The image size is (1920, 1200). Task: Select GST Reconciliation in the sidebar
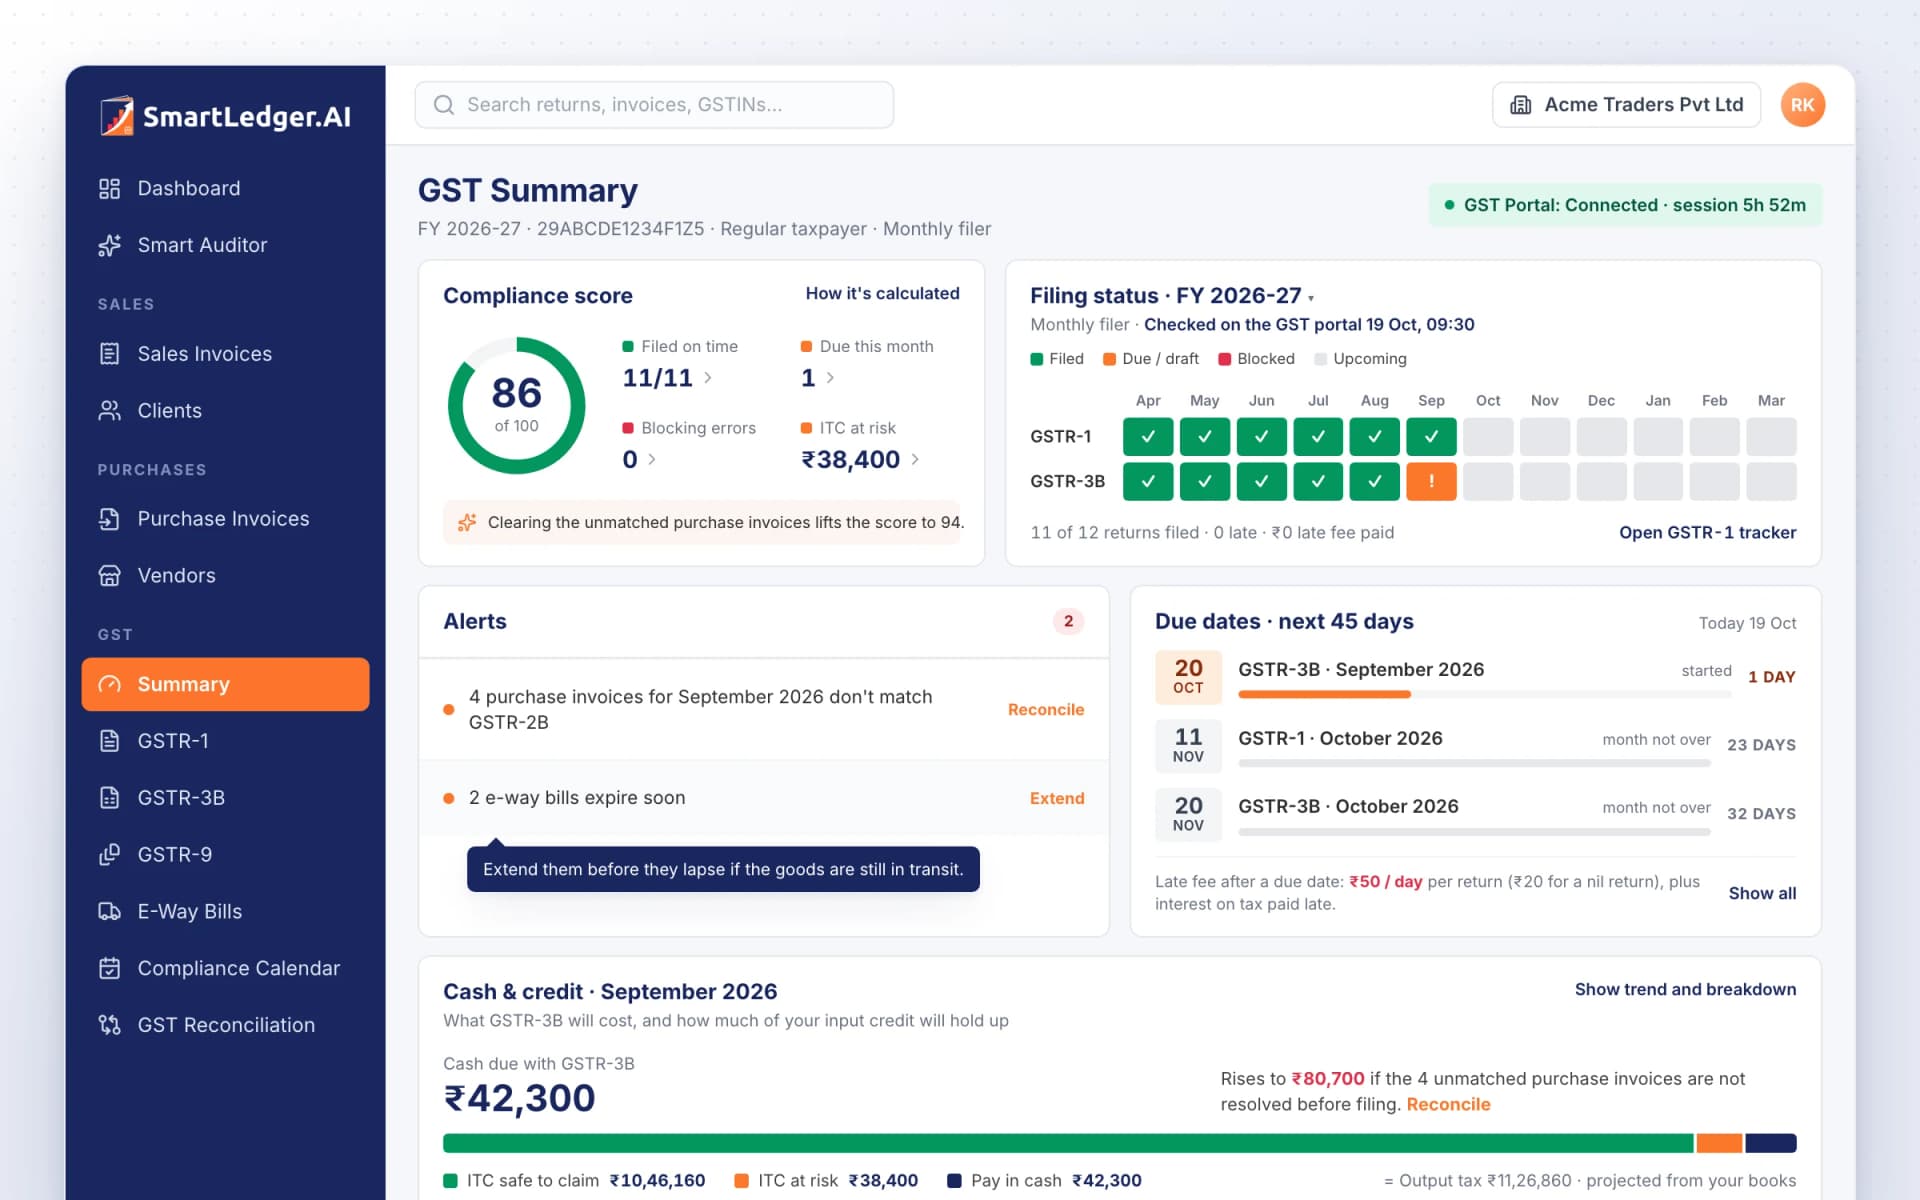[x=225, y=1025]
